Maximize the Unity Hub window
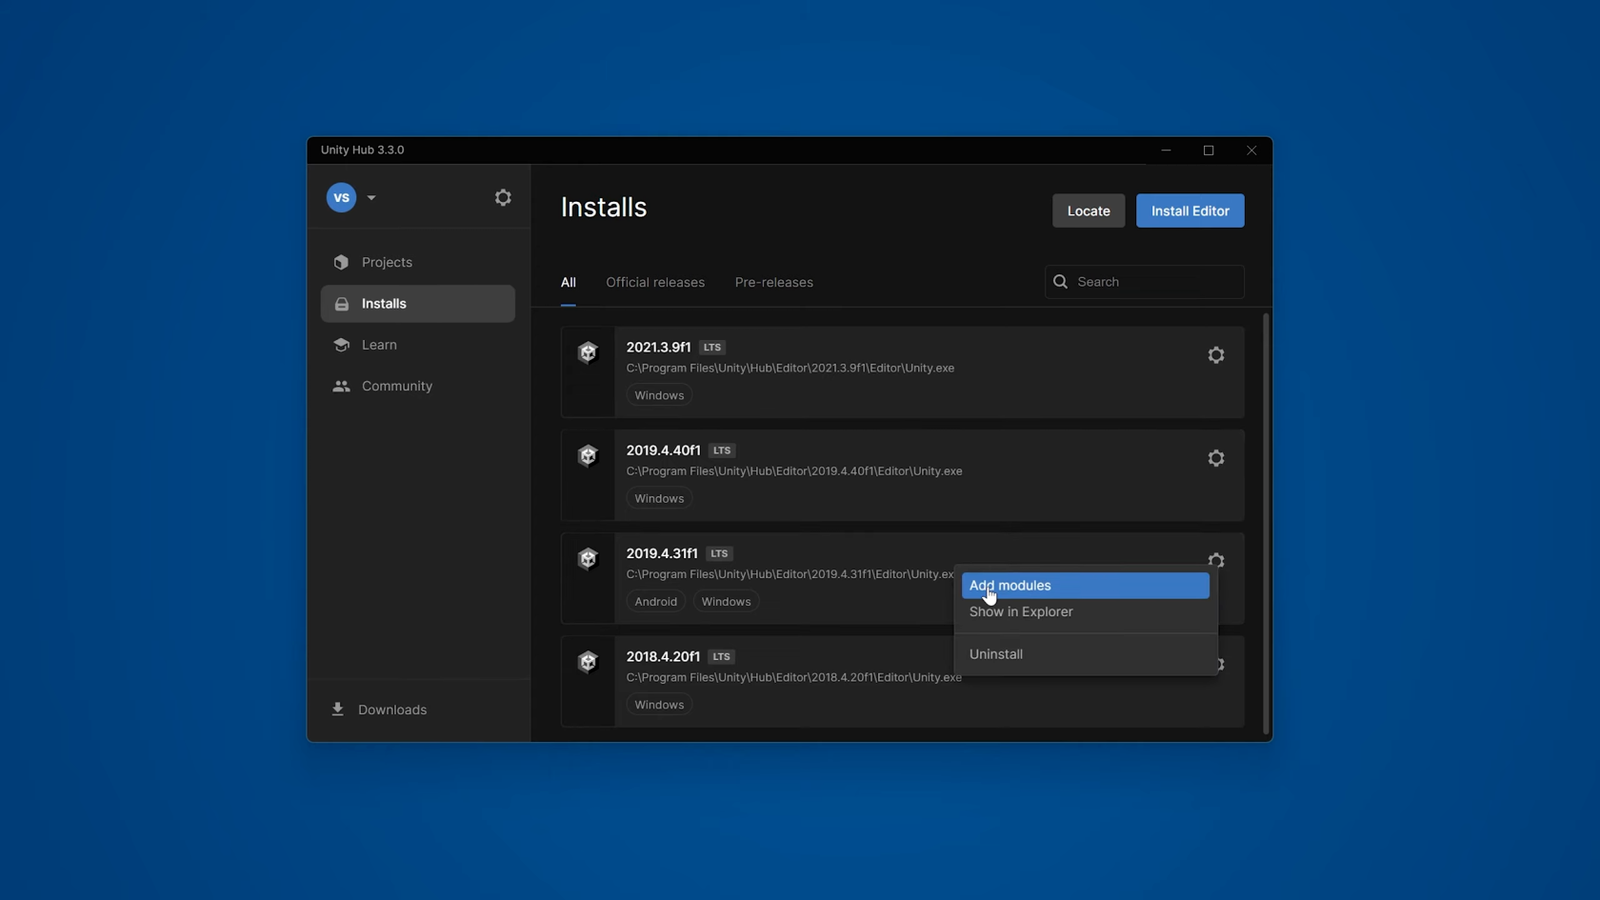Image resolution: width=1600 pixels, height=900 pixels. (x=1208, y=150)
